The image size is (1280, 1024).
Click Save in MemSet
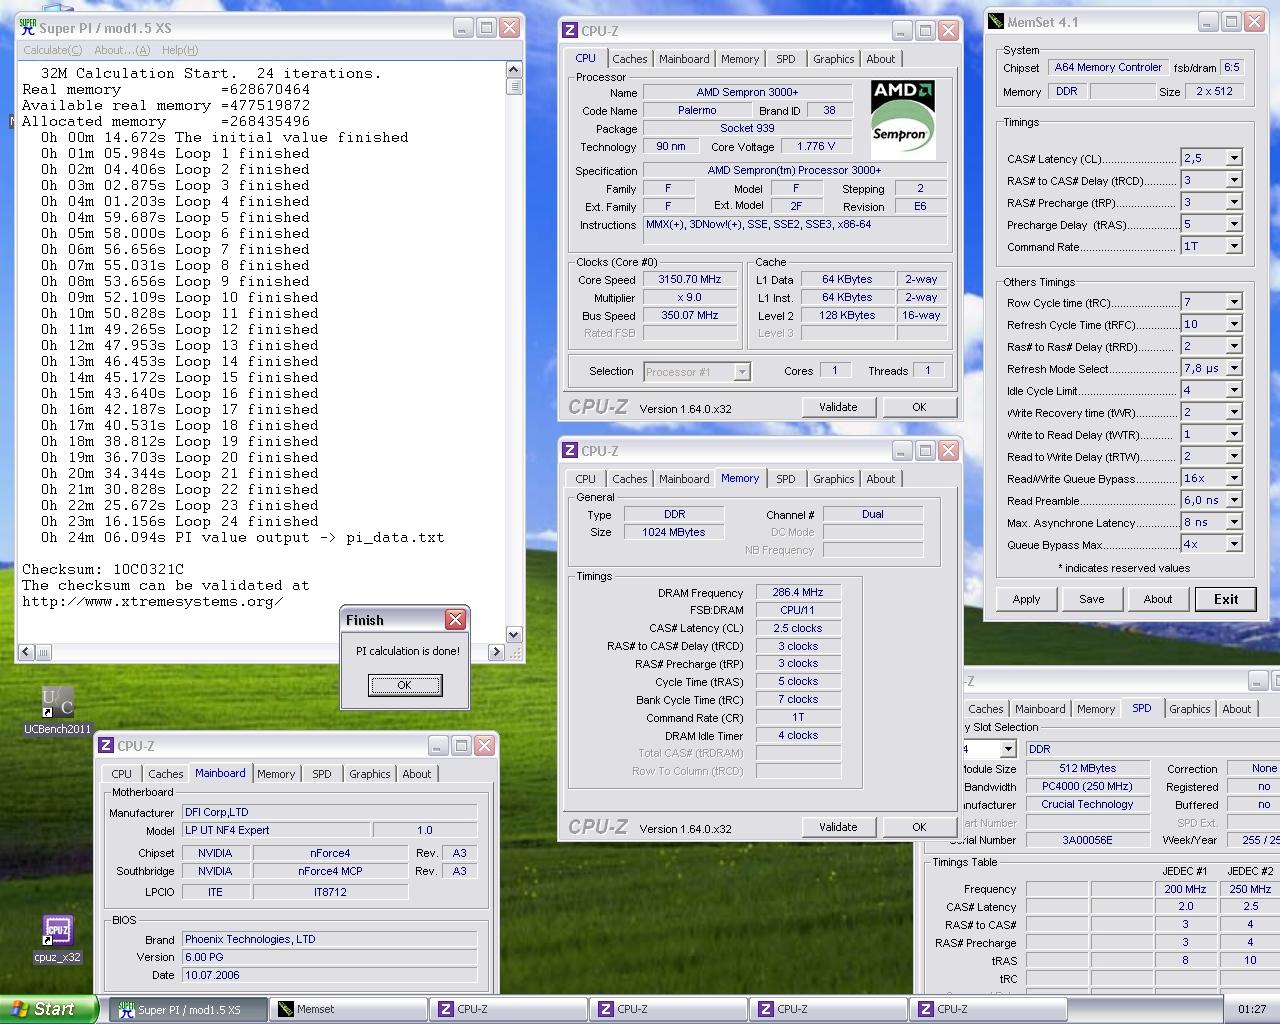[x=1091, y=599]
